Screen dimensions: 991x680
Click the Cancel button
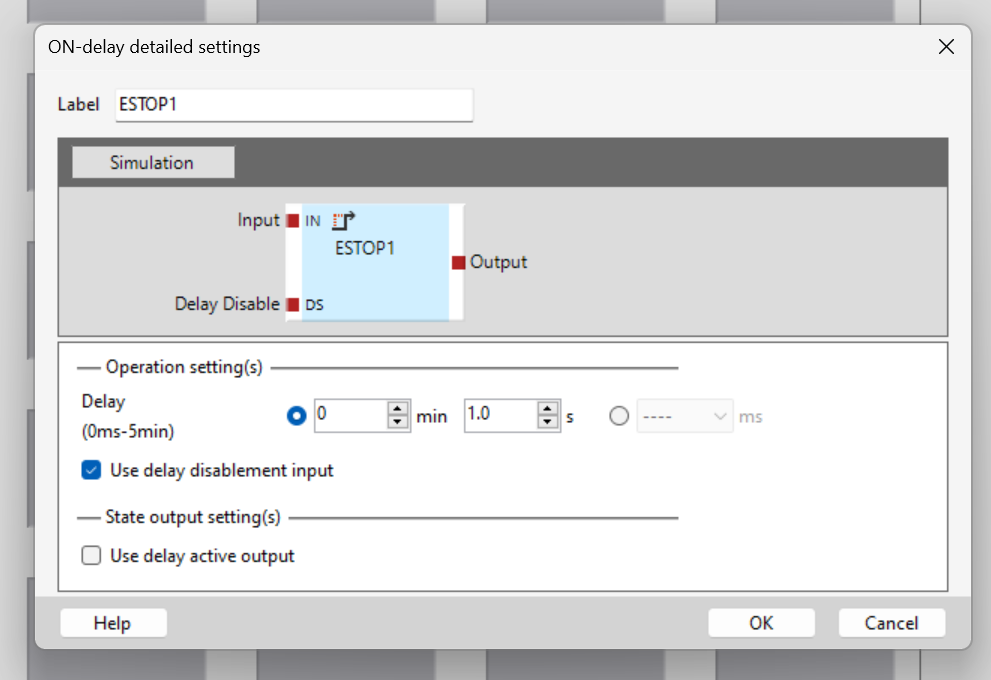(x=892, y=623)
